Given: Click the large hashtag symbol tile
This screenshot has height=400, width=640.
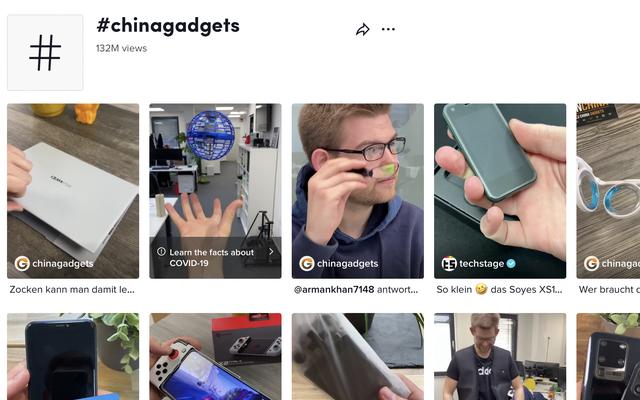Looking at the screenshot, I should coord(45,53).
